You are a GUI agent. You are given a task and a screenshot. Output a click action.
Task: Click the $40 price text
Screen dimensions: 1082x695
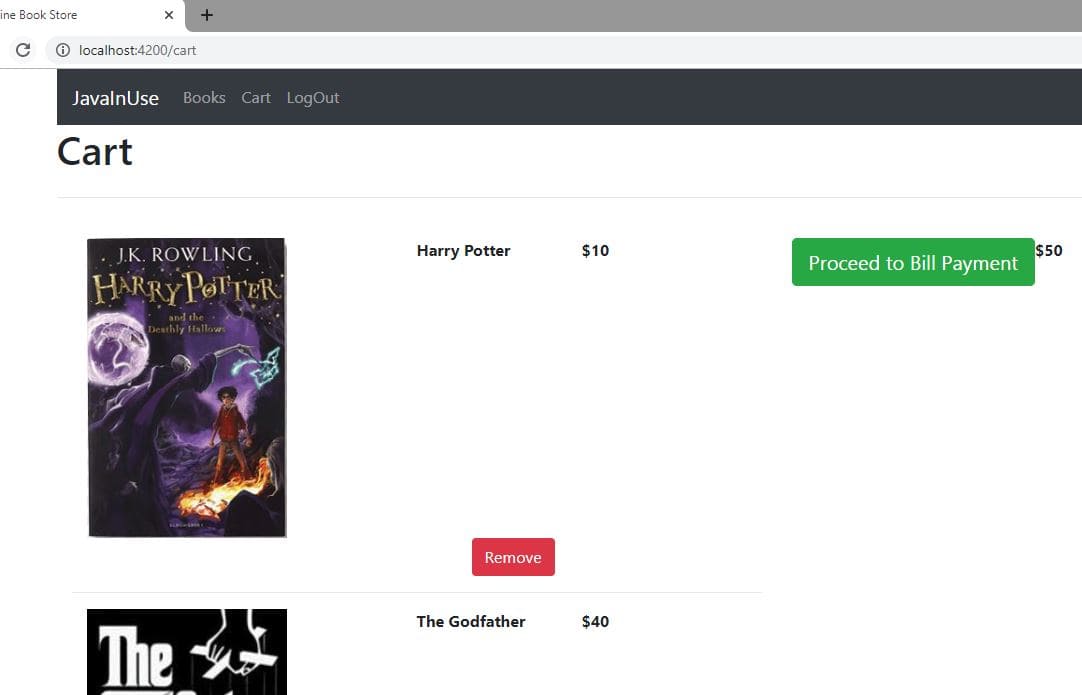[596, 621]
